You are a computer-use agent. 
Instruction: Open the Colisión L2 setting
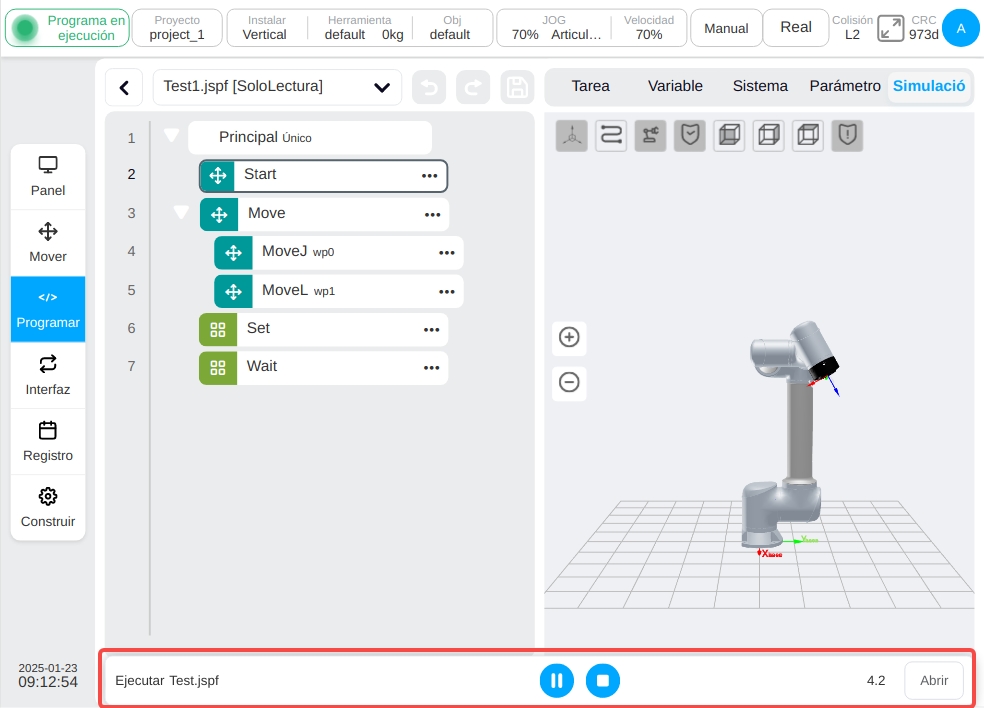(852, 28)
